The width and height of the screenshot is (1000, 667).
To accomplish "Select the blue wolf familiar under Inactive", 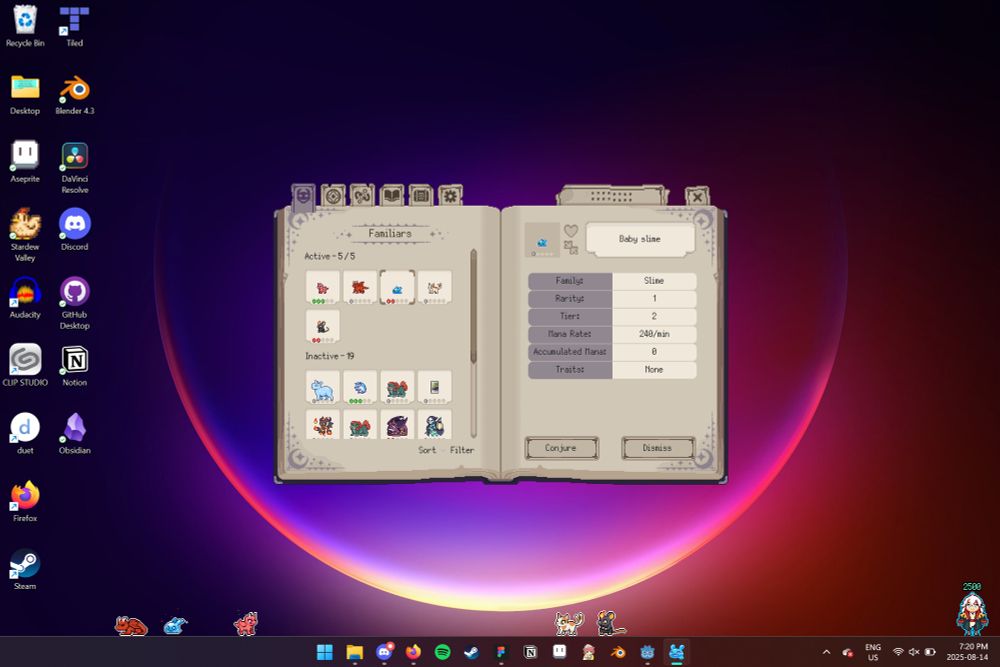I will tap(320, 386).
